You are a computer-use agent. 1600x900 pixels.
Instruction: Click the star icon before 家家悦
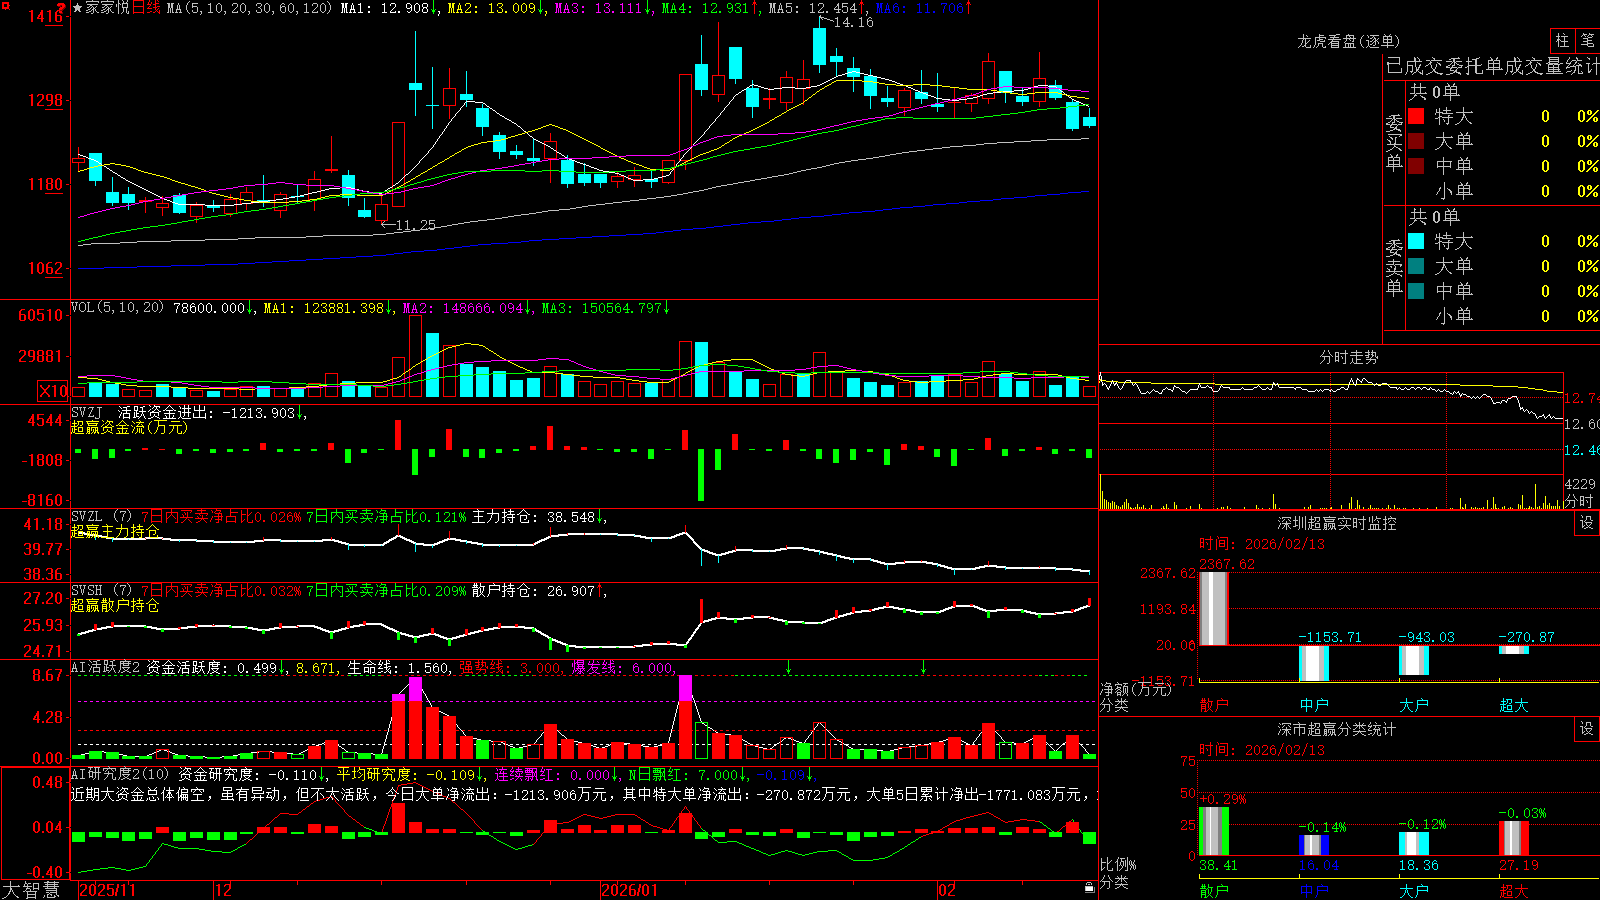[x=78, y=8]
